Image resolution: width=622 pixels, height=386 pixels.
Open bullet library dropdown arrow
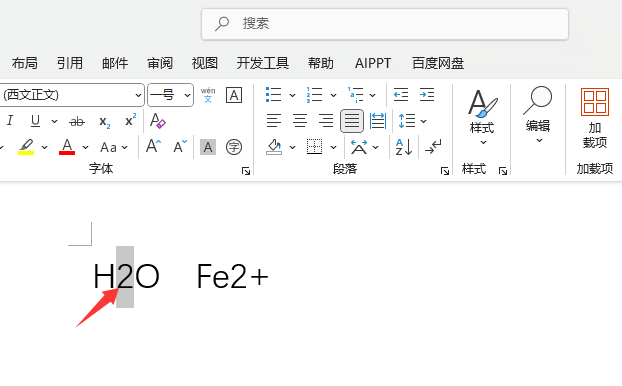click(292, 95)
